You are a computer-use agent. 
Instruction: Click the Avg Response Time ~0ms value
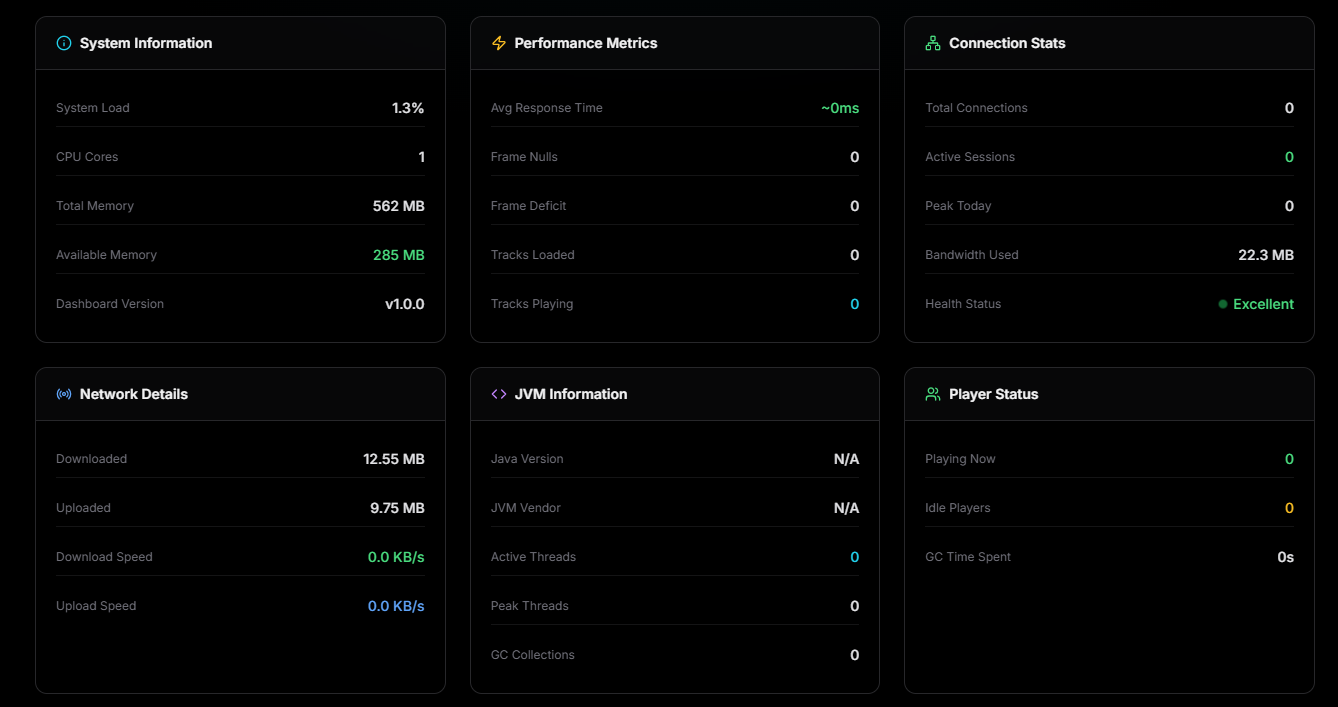pyautogui.click(x=840, y=108)
